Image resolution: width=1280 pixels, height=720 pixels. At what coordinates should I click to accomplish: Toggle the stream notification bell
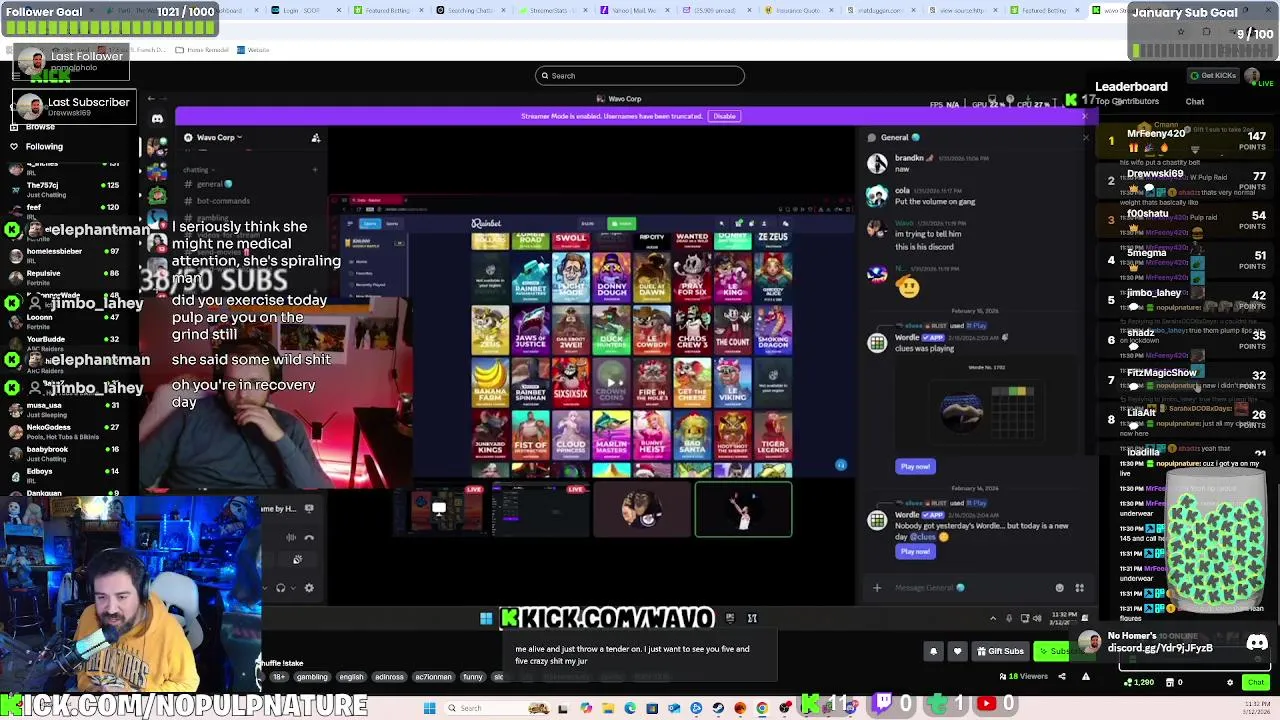tap(933, 651)
